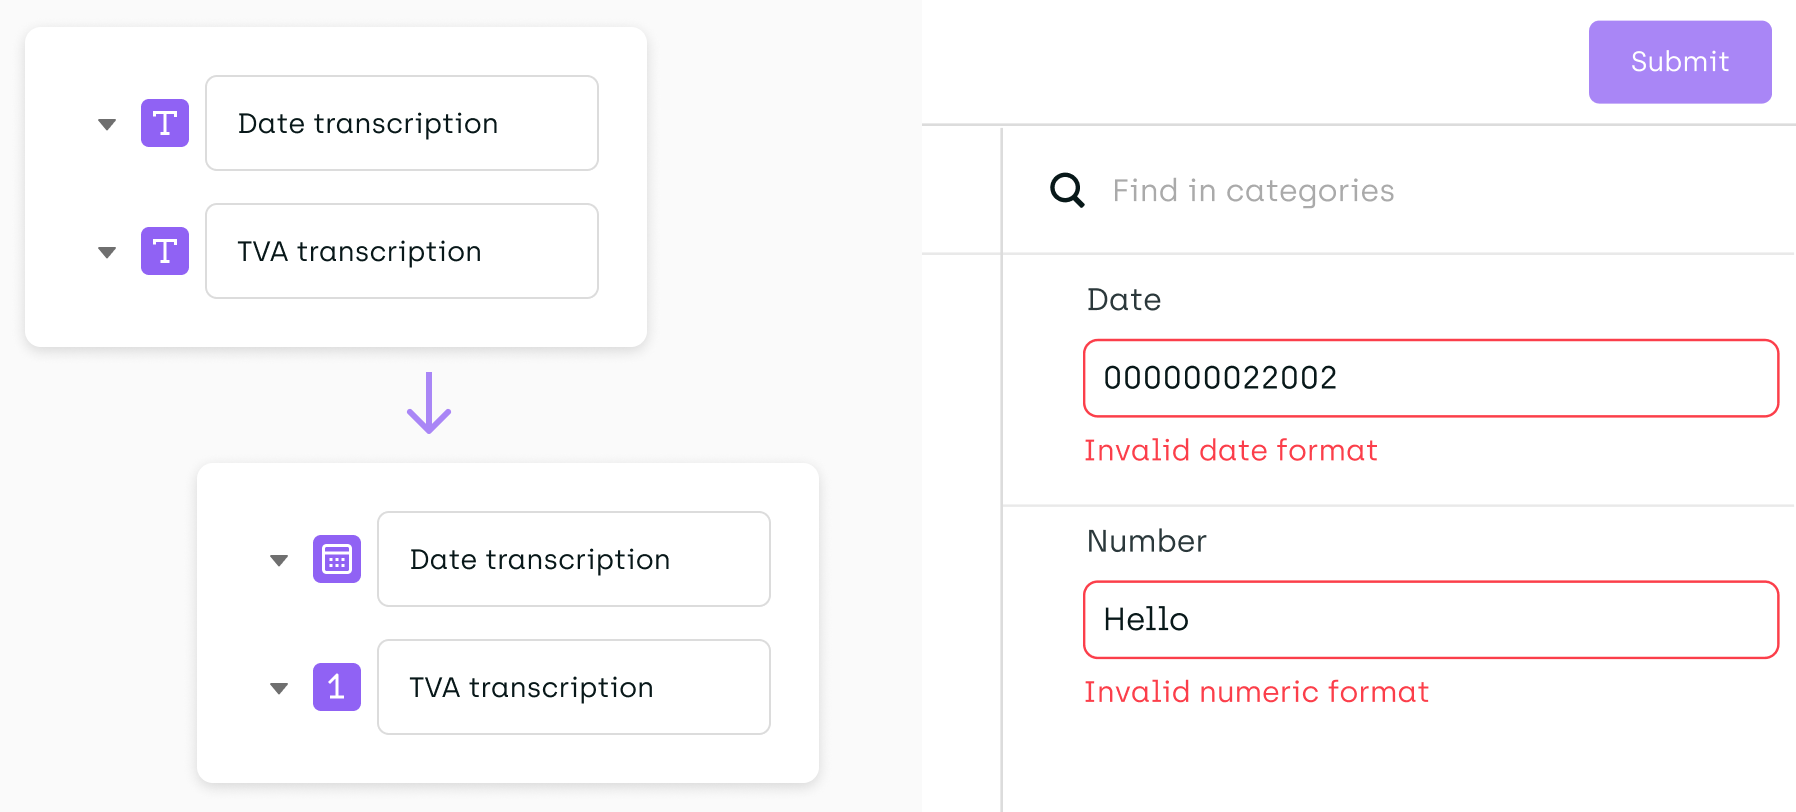This screenshot has width=1796, height=812.
Task: Click the Invalid numeric format error message
Action: tap(1257, 692)
